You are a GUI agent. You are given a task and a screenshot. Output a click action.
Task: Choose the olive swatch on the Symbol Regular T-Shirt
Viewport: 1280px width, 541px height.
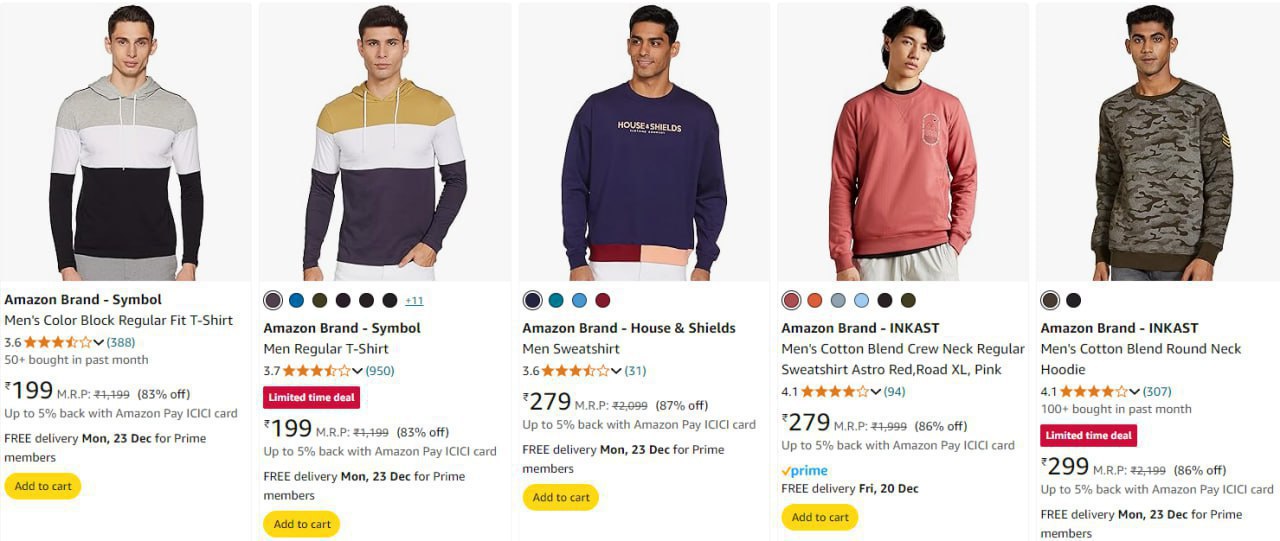click(x=320, y=300)
